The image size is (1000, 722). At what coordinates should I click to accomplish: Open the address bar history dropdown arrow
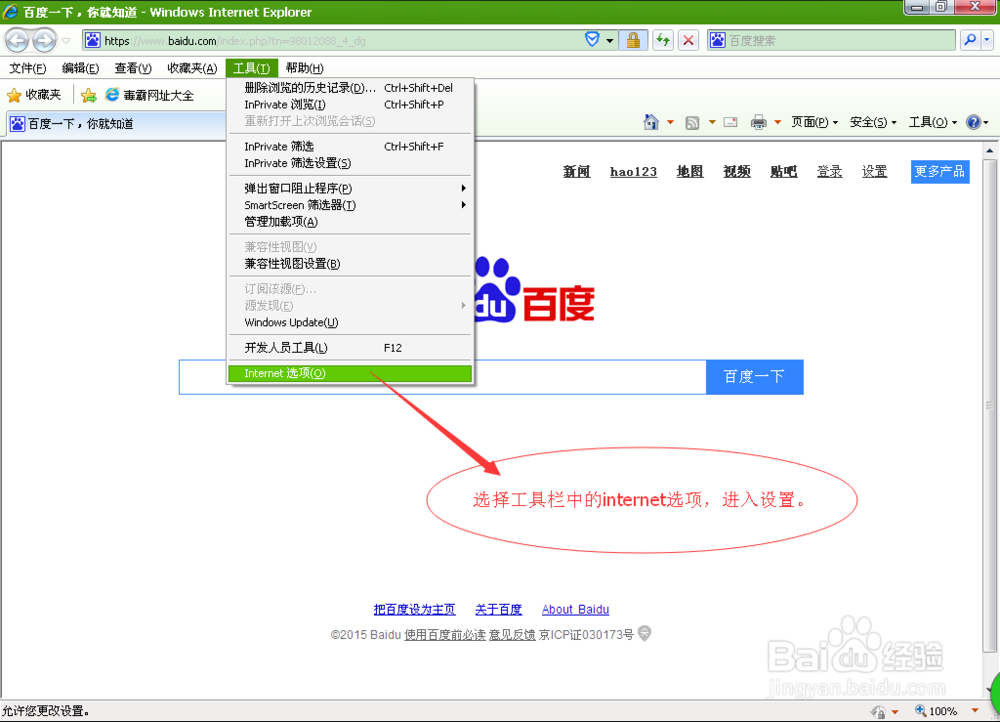point(610,41)
